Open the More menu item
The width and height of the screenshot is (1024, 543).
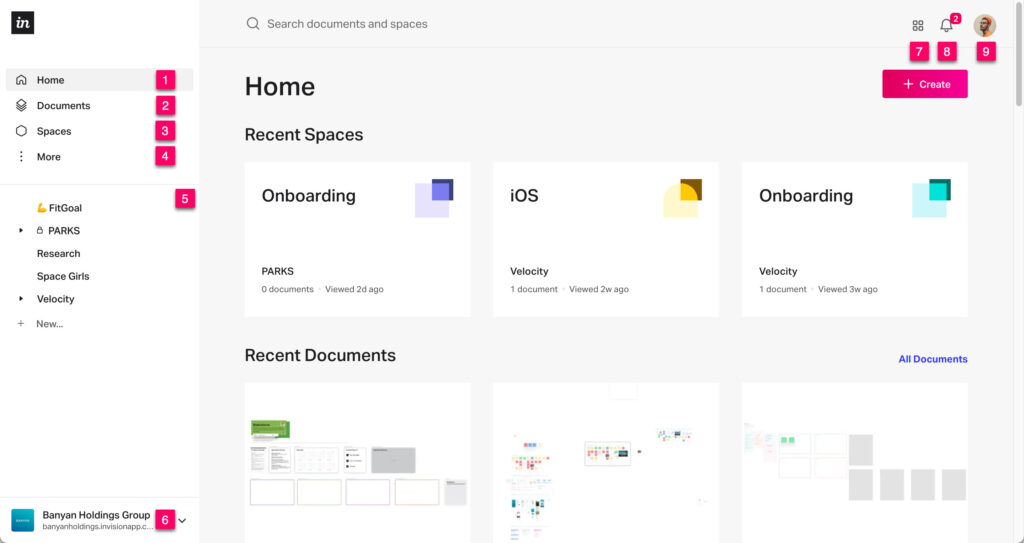[99, 157]
